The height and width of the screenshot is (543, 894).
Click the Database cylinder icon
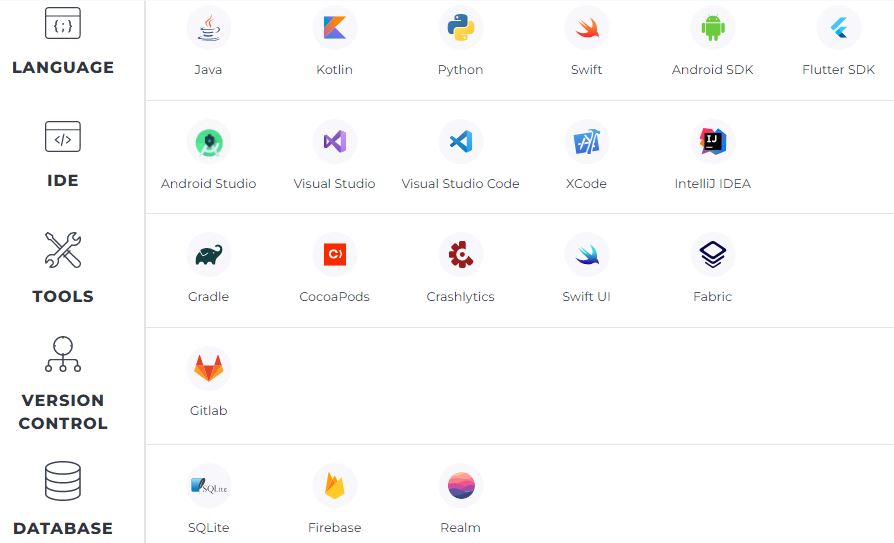coord(63,481)
